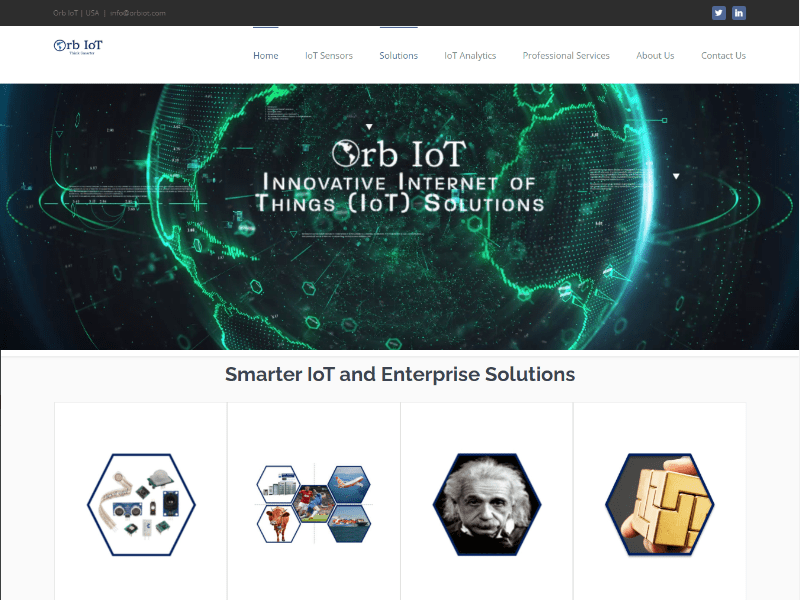800x600 pixels.
Task: Select the solutions honeycomb collage image
Action: point(314,504)
